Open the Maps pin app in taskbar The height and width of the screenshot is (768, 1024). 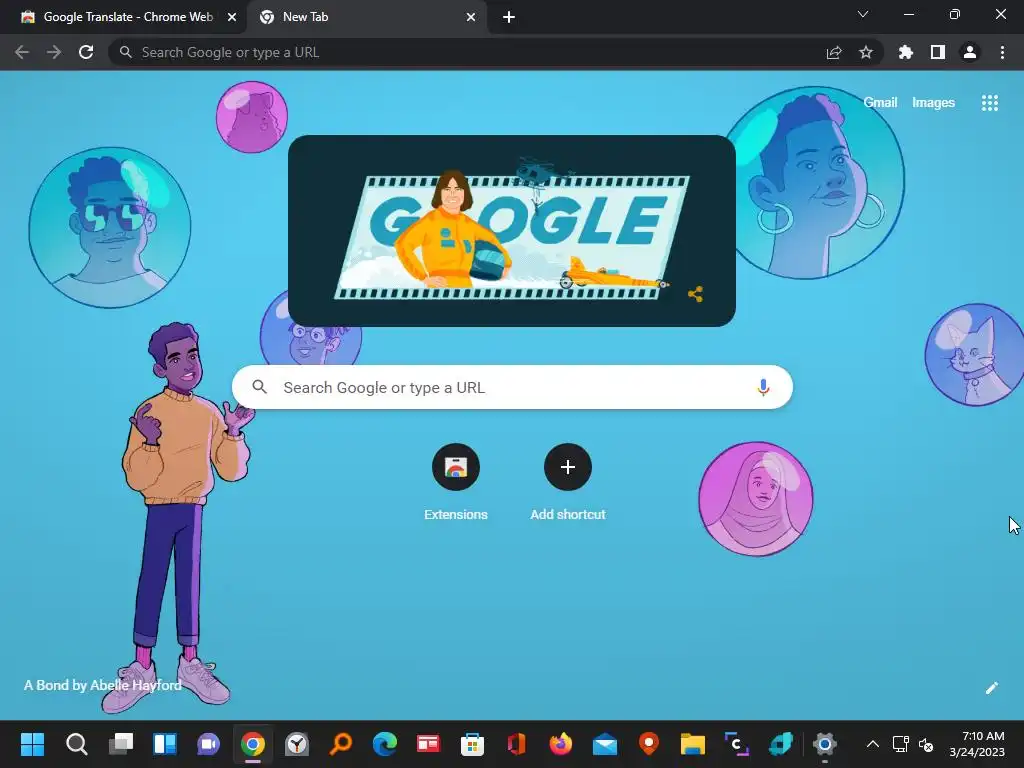click(648, 744)
